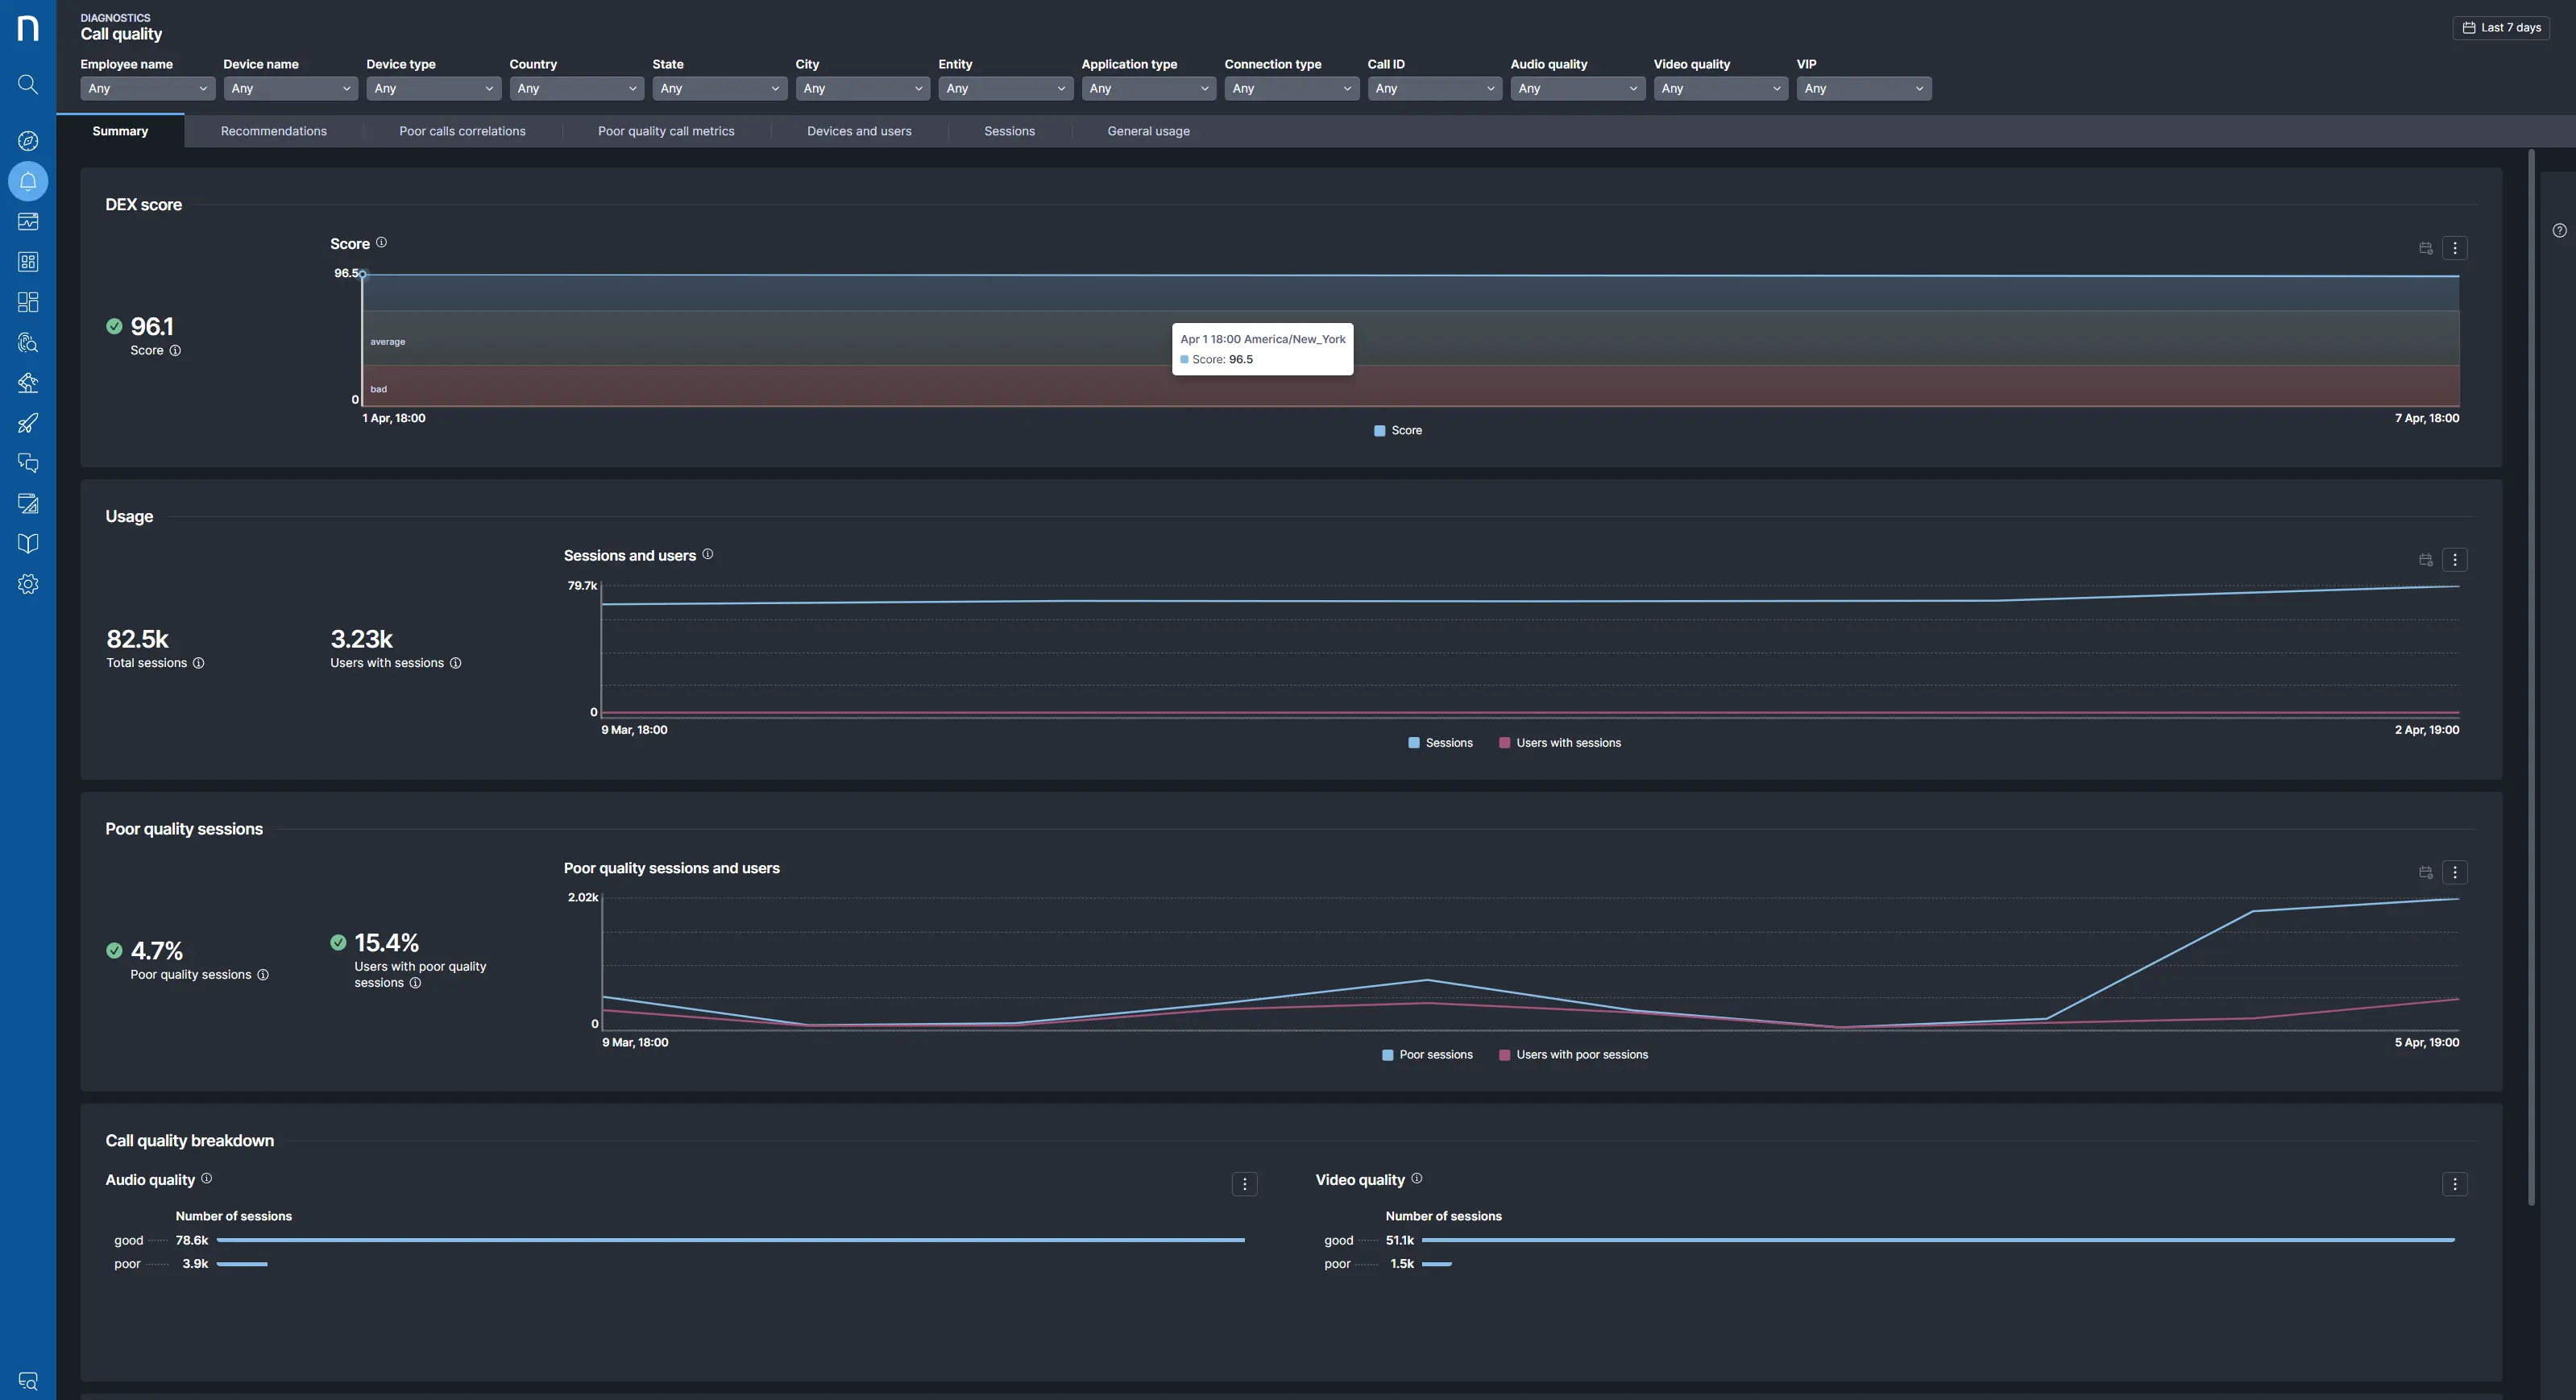
Task: Expand the Entity filter dropdown
Action: [x=1005, y=89]
